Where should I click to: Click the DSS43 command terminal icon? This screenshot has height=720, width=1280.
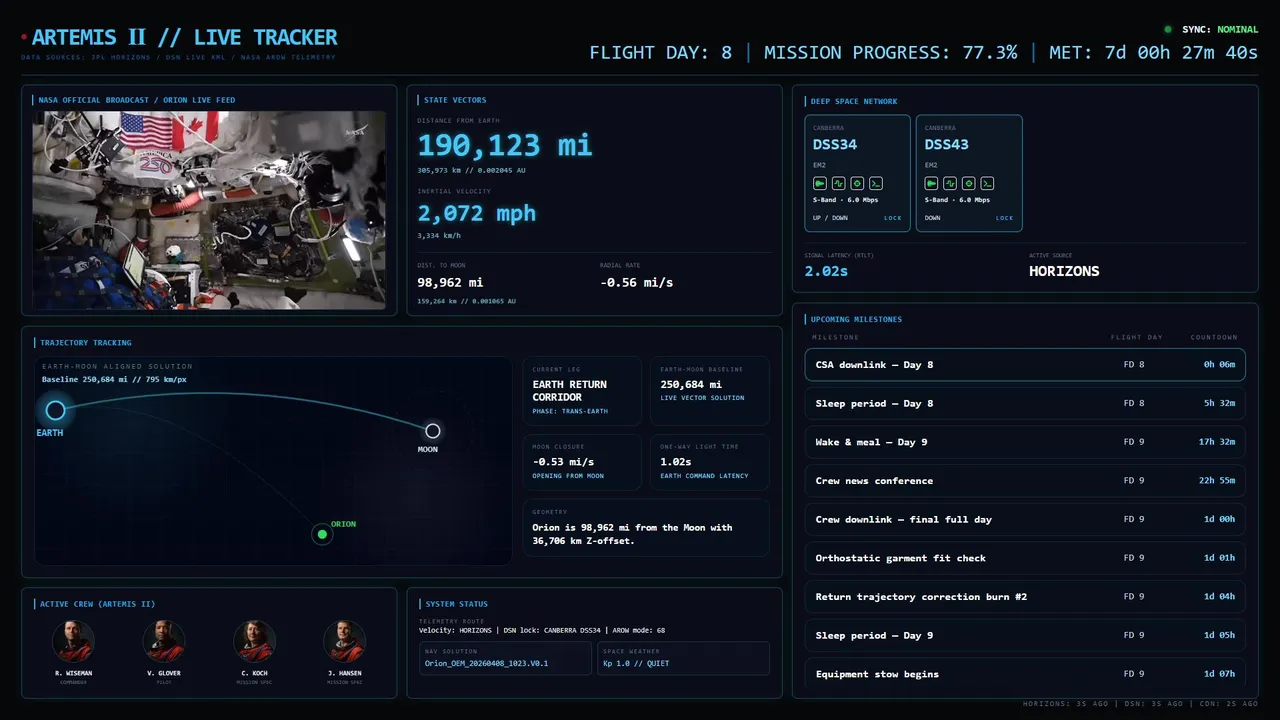pos(987,183)
